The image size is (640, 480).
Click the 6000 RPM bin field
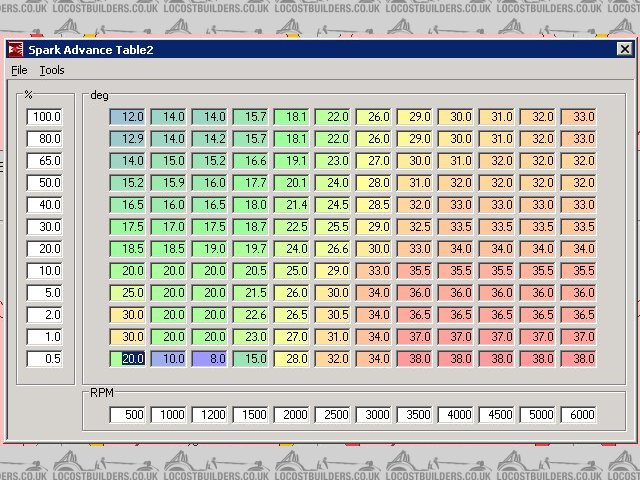[578, 414]
